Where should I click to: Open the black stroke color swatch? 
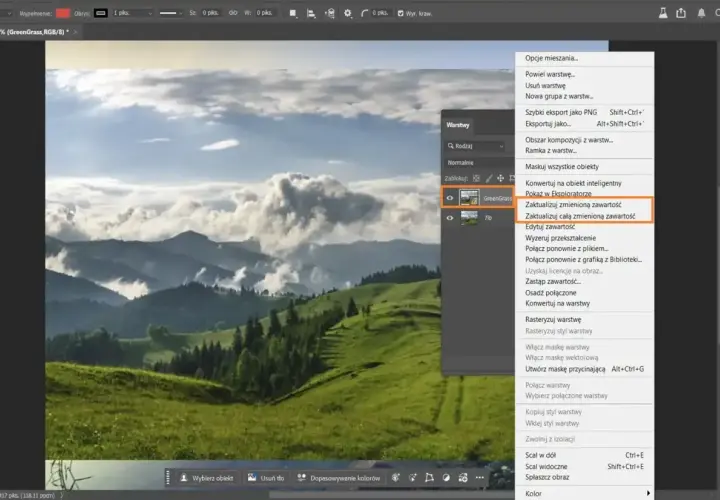pyautogui.click(x=101, y=13)
